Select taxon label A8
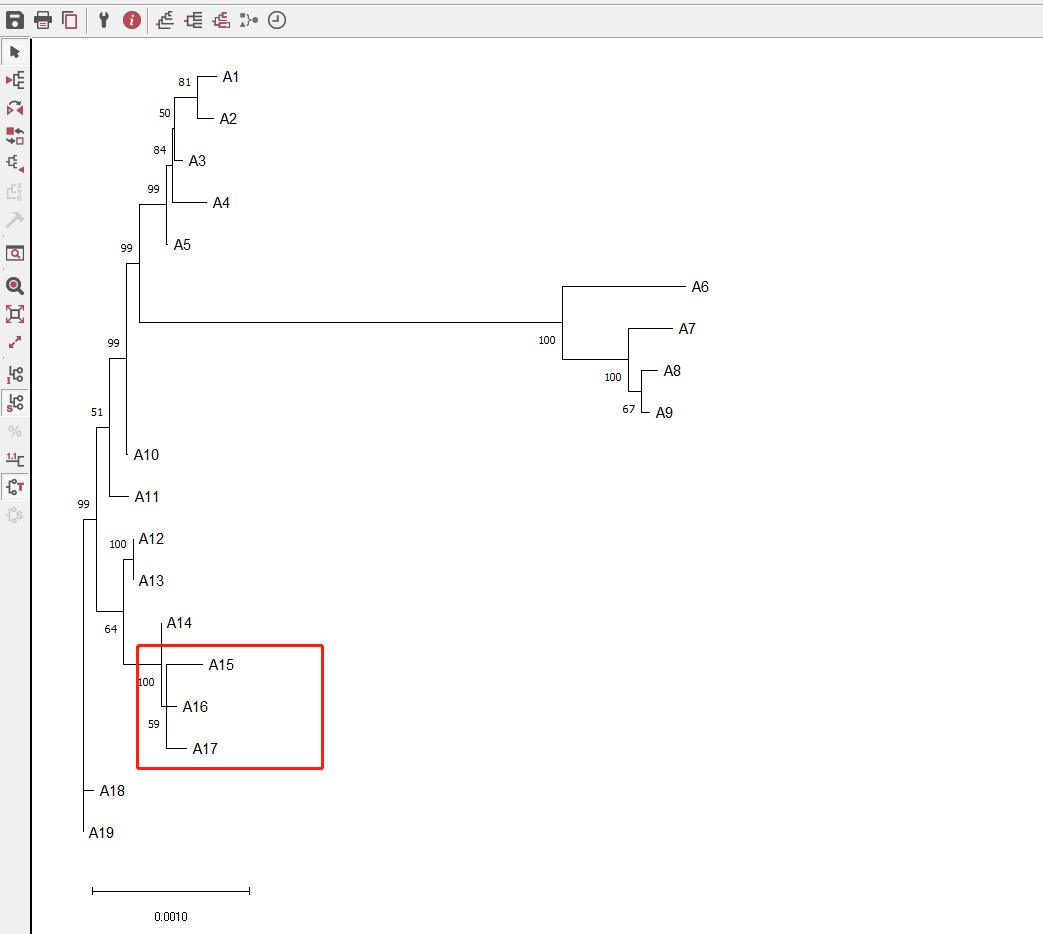 click(x=672, y=371)
